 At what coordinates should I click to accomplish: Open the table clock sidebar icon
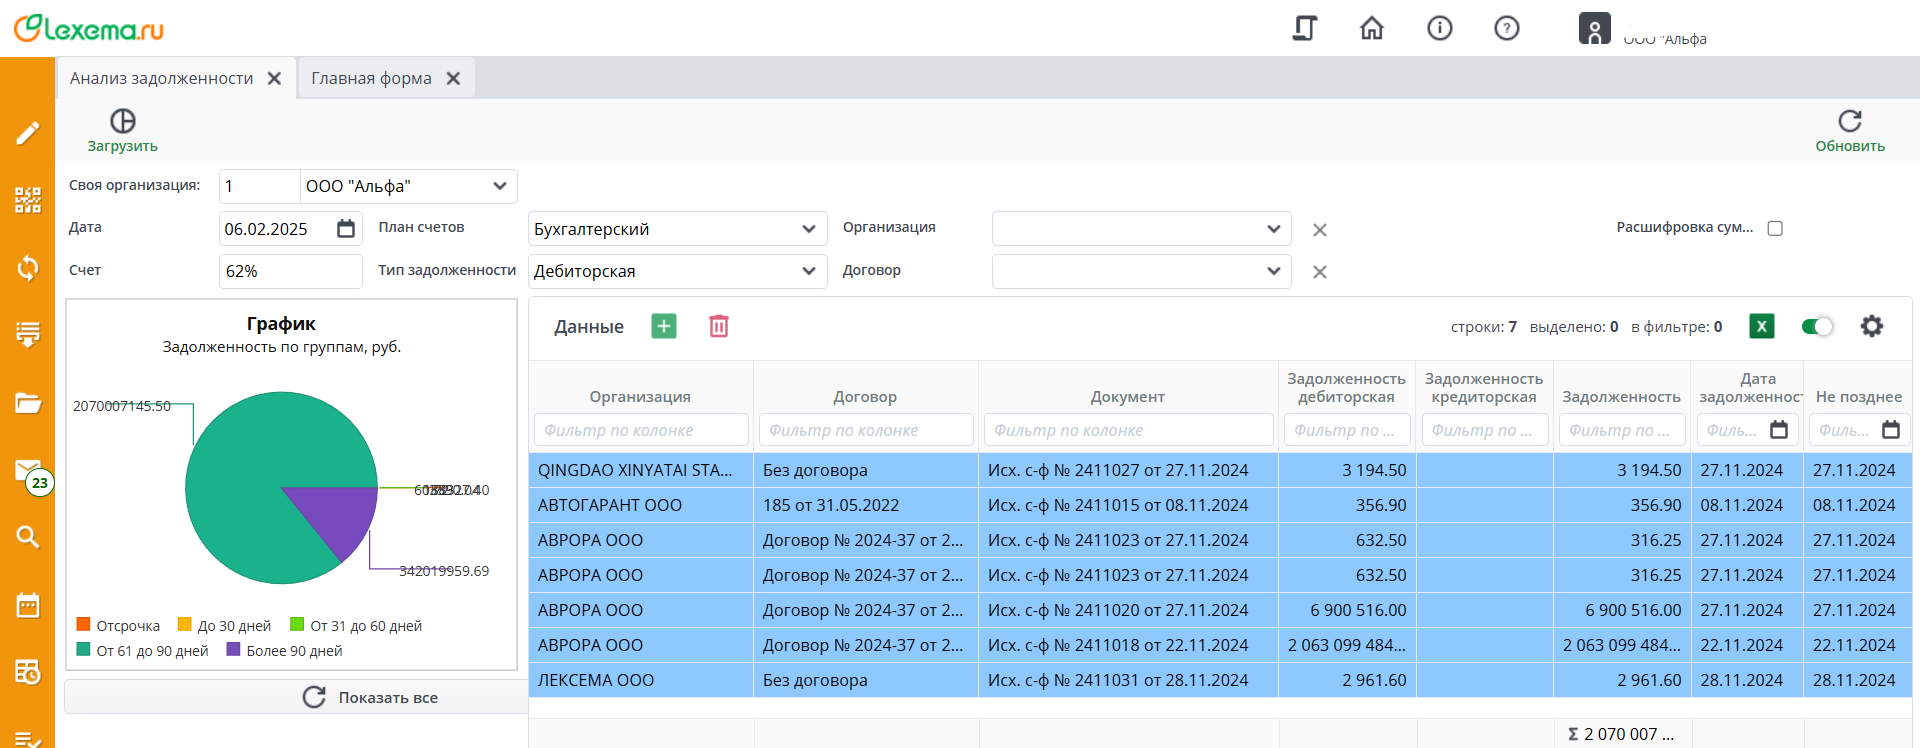point(28,672)
